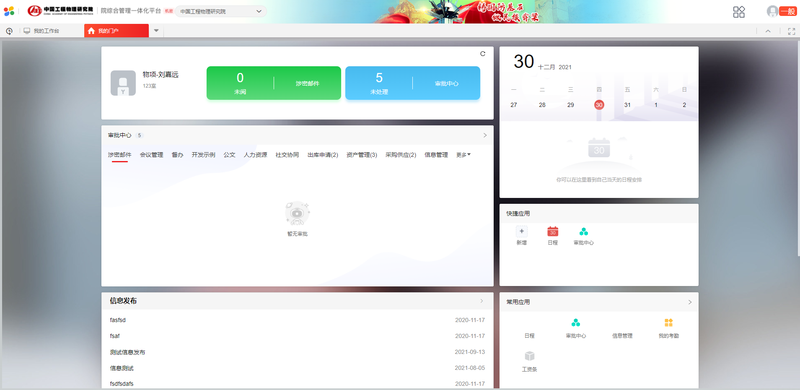800x390 pixels.
Task: Open 审批中心 icon in 常用应用
Action: point(576,323)
